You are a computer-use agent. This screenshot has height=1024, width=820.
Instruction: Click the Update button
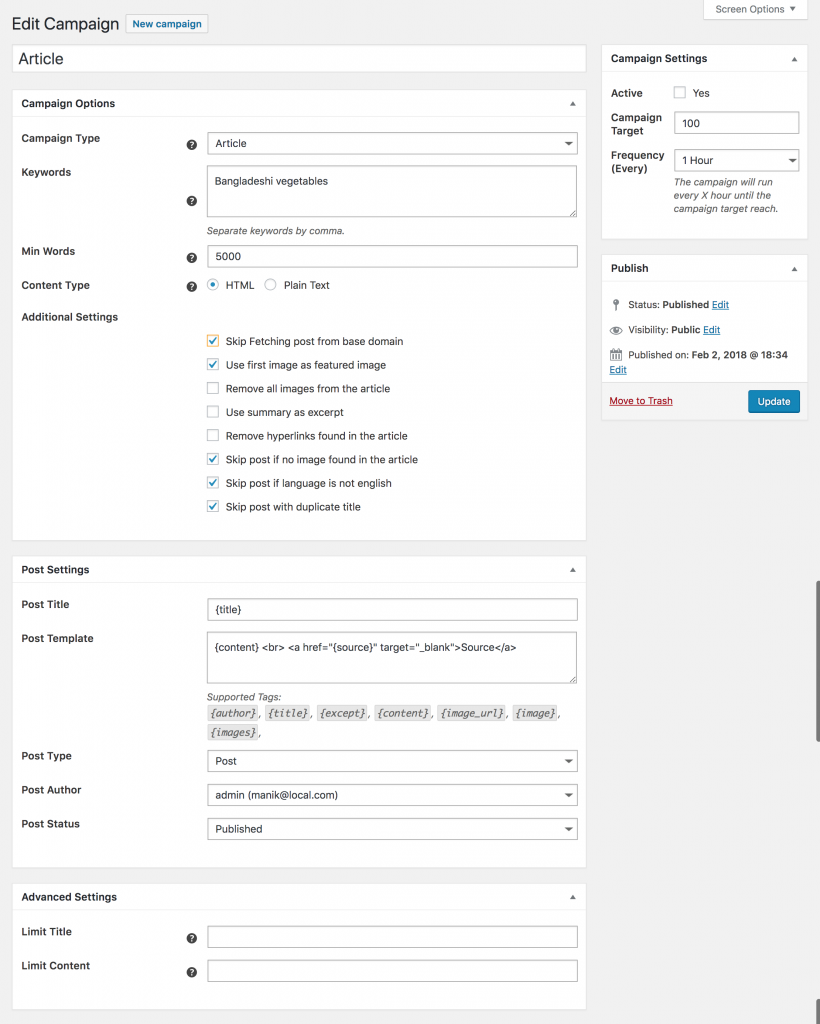point(774,401)
